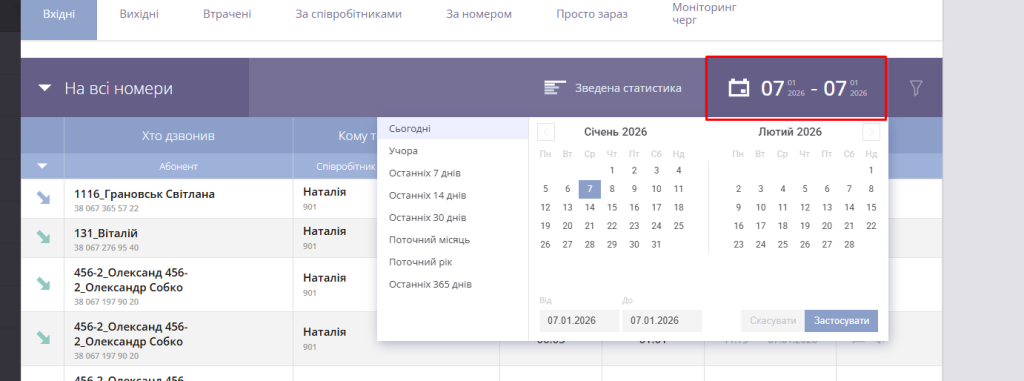
Task: Click the Від date input field
Action: pyautogui.click(x=579, y=321)
